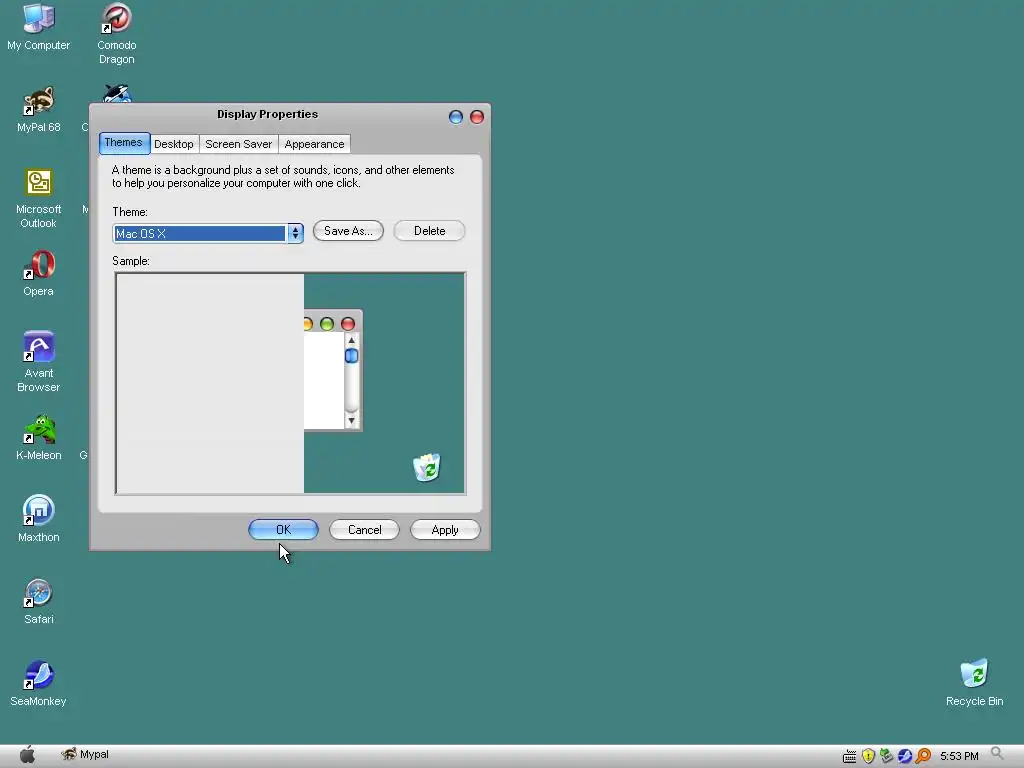
Task: Click the Display Properties title bar
Action: [268, 115]
